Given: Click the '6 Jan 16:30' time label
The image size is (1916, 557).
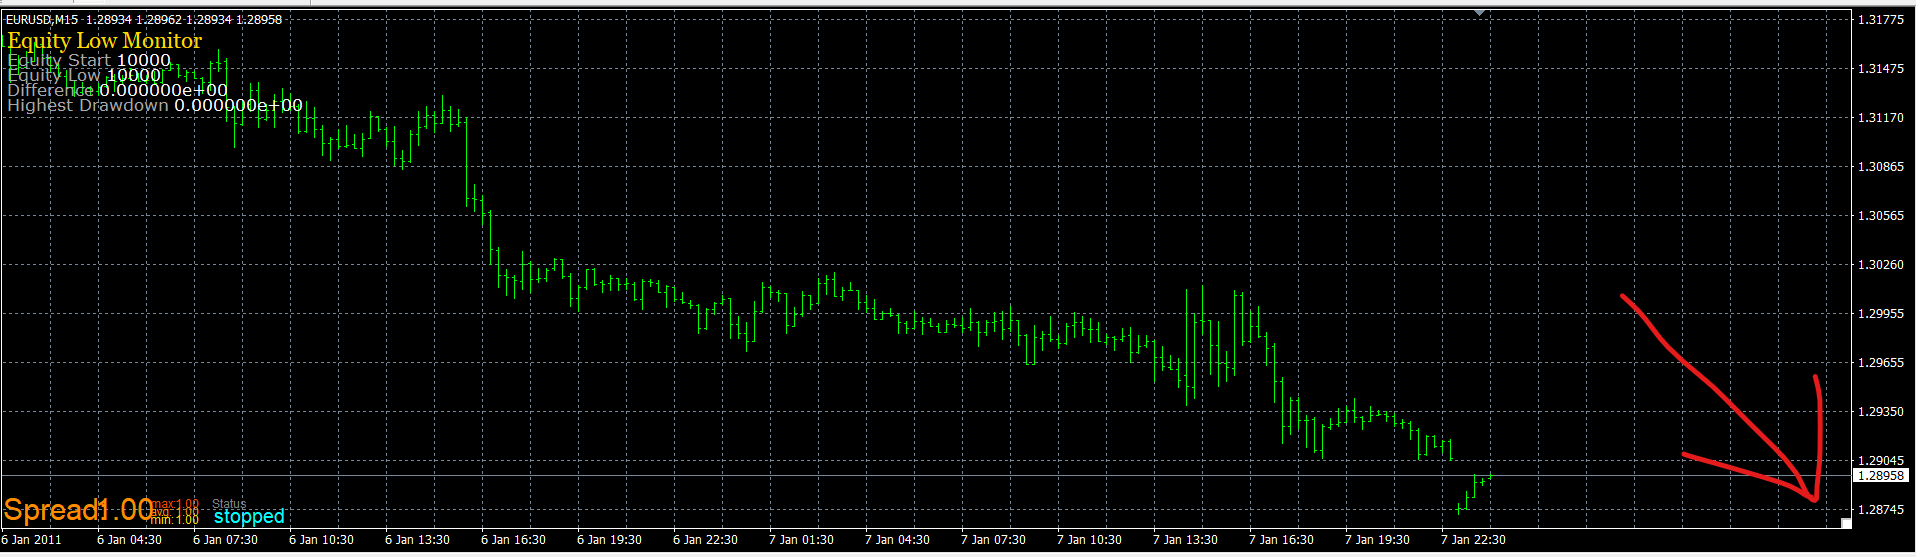Looking at the screenshot, I should click(513, 540).
